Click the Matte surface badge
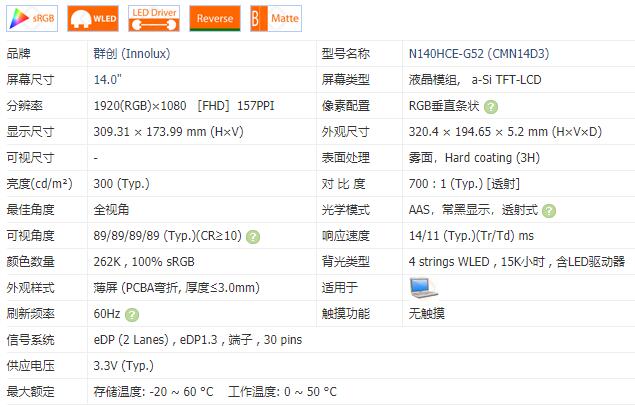The height and width of the screenshot is (407, 635). pyautogui.click(x=276, y=19)
